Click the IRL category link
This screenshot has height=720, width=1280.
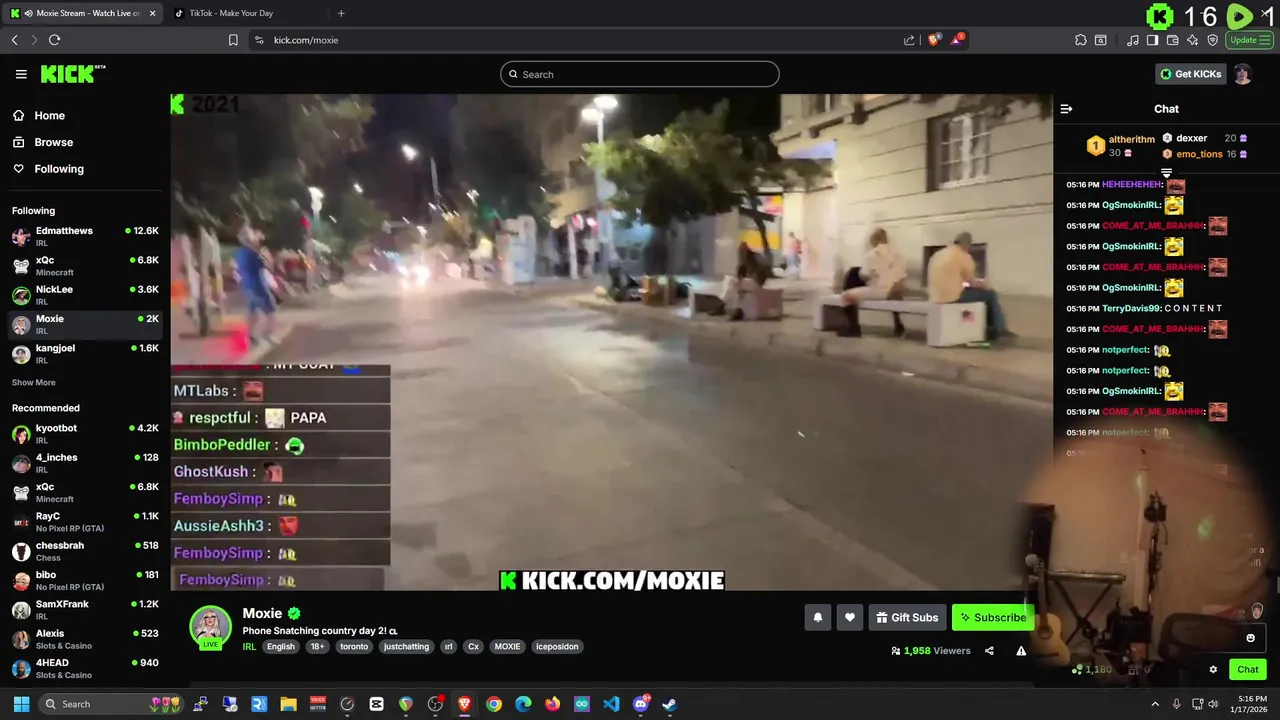[x=249, y=647]
